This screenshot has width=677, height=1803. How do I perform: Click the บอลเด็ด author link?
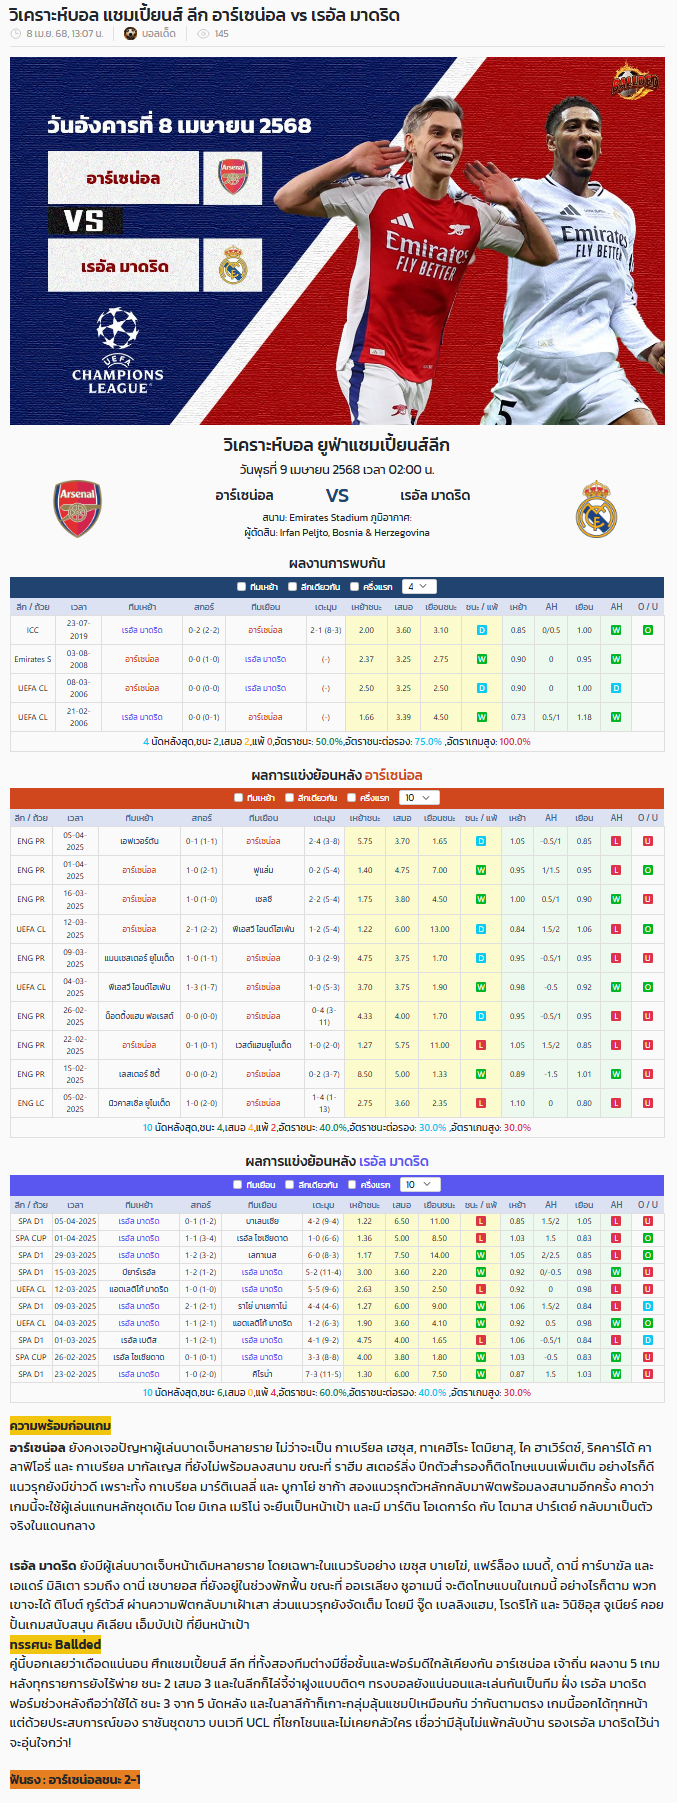pos(159,34)
